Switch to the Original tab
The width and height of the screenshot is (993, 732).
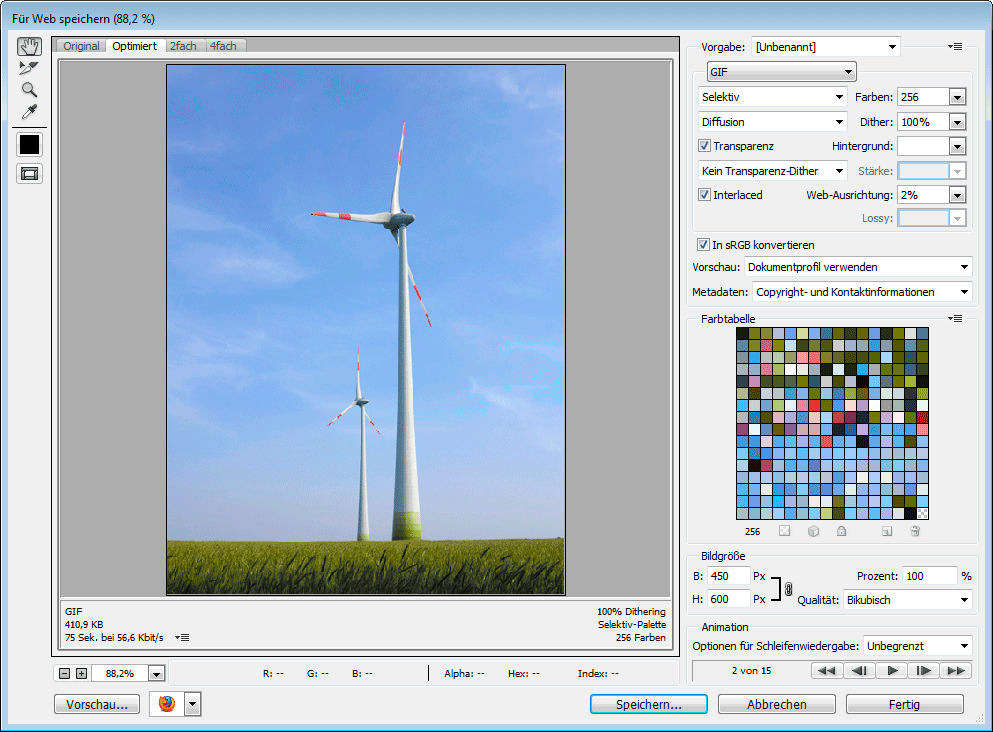click(81, 46)
